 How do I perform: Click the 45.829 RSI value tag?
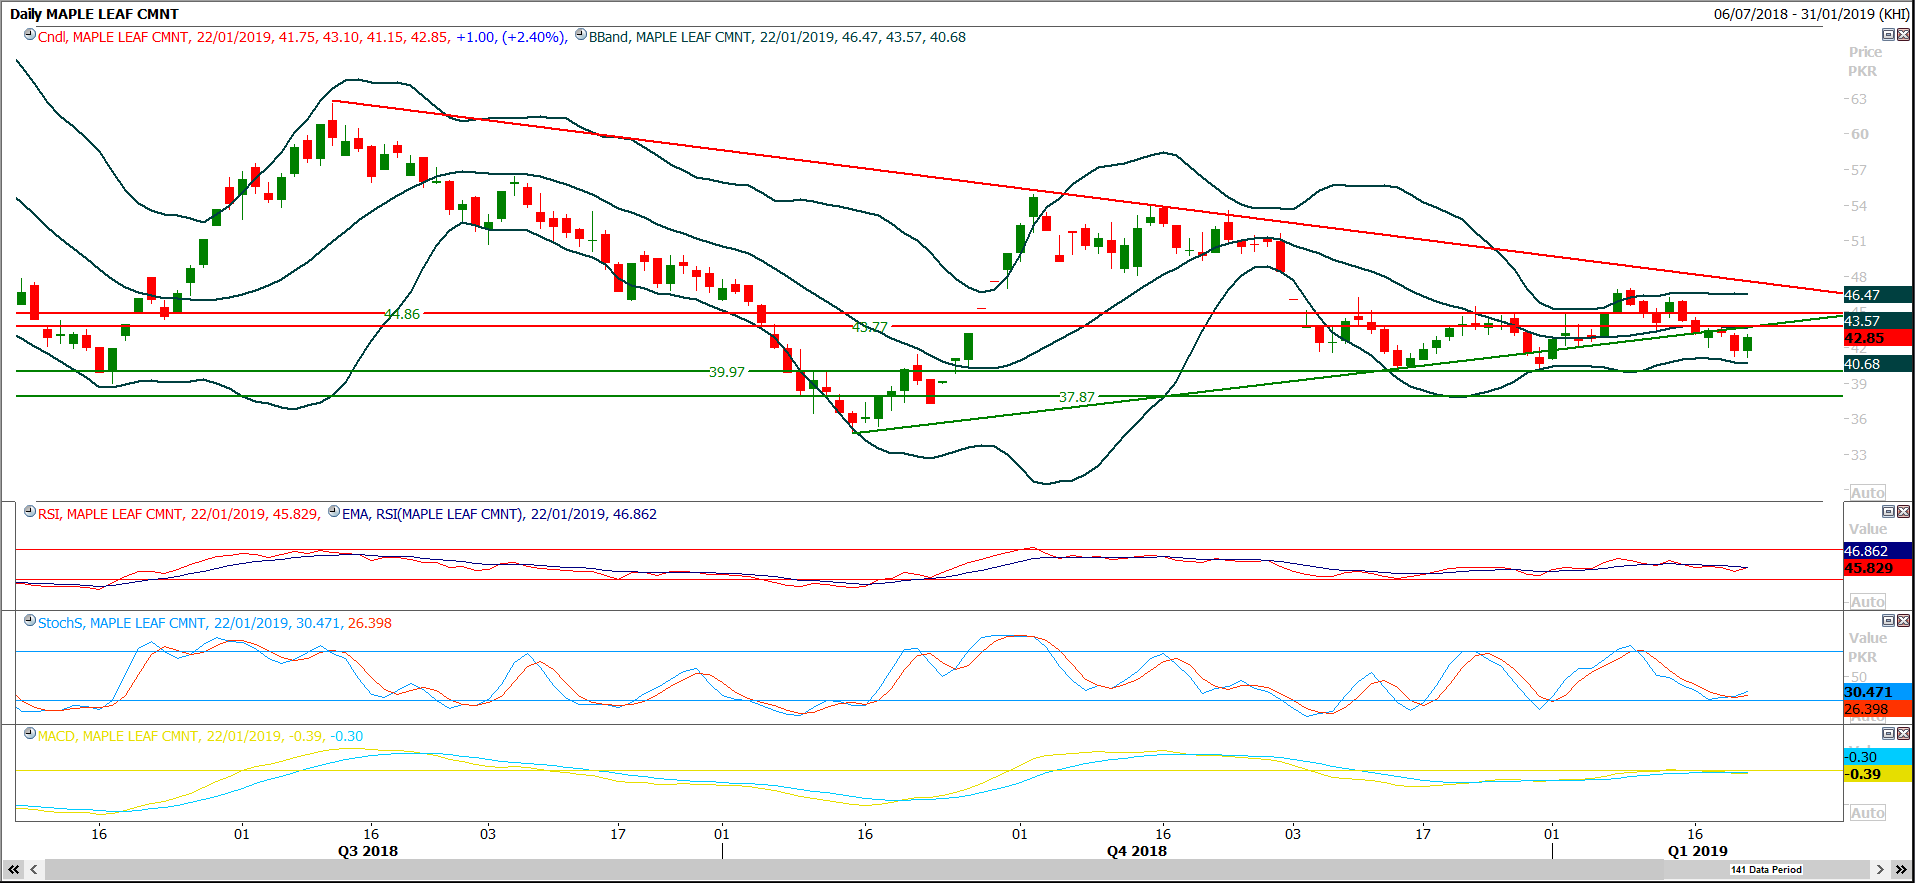point(1878,568)
